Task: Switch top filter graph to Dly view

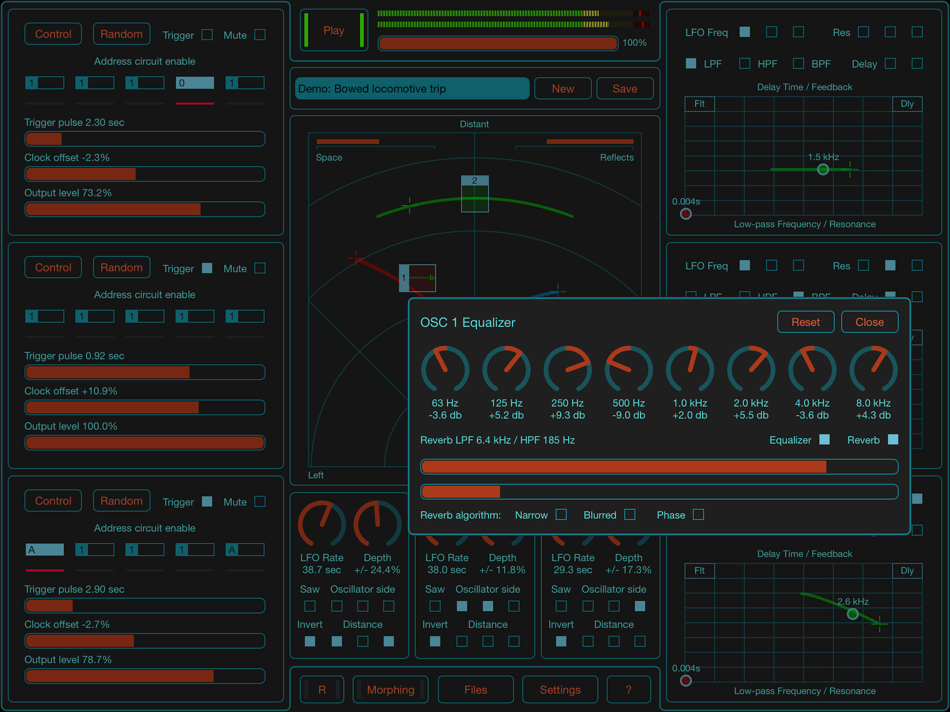Action: 906,103
